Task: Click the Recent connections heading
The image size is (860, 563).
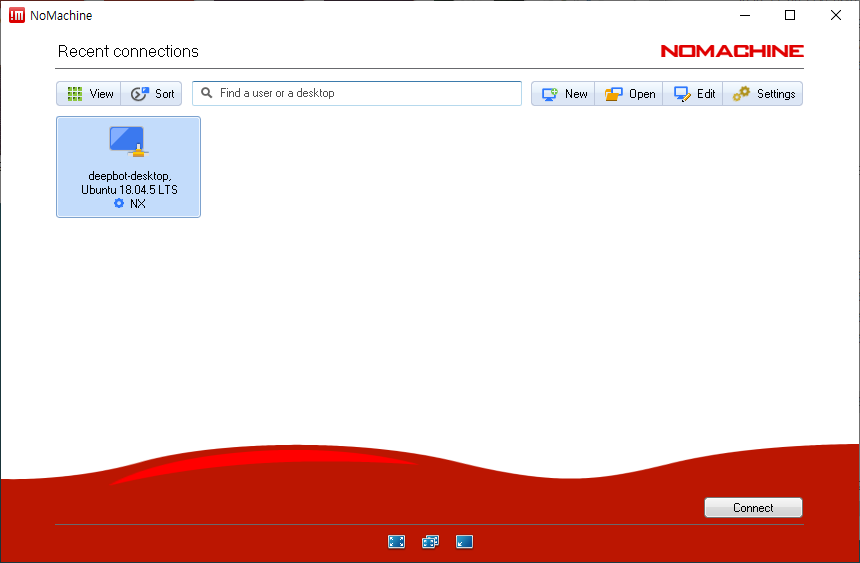Action: pyautogui.click(x=128, y=52)
